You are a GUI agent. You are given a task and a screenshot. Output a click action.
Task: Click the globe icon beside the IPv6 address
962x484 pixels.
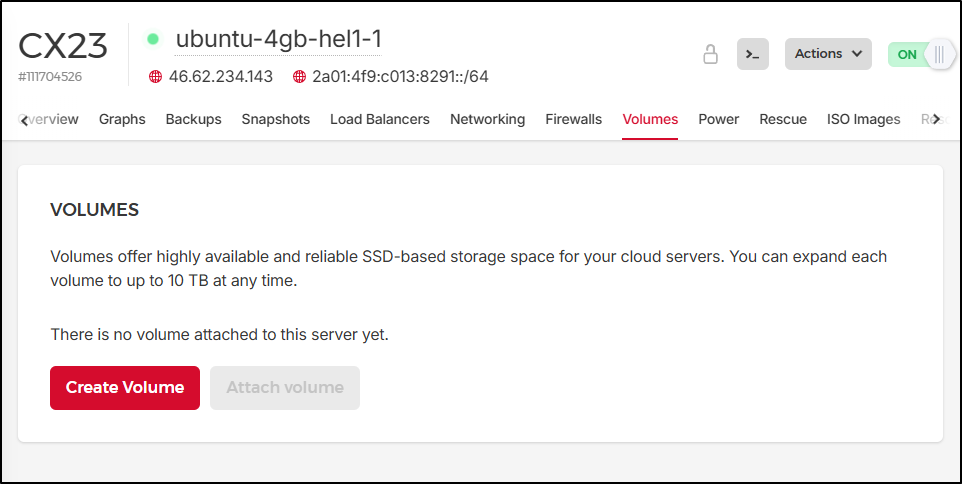299,77
